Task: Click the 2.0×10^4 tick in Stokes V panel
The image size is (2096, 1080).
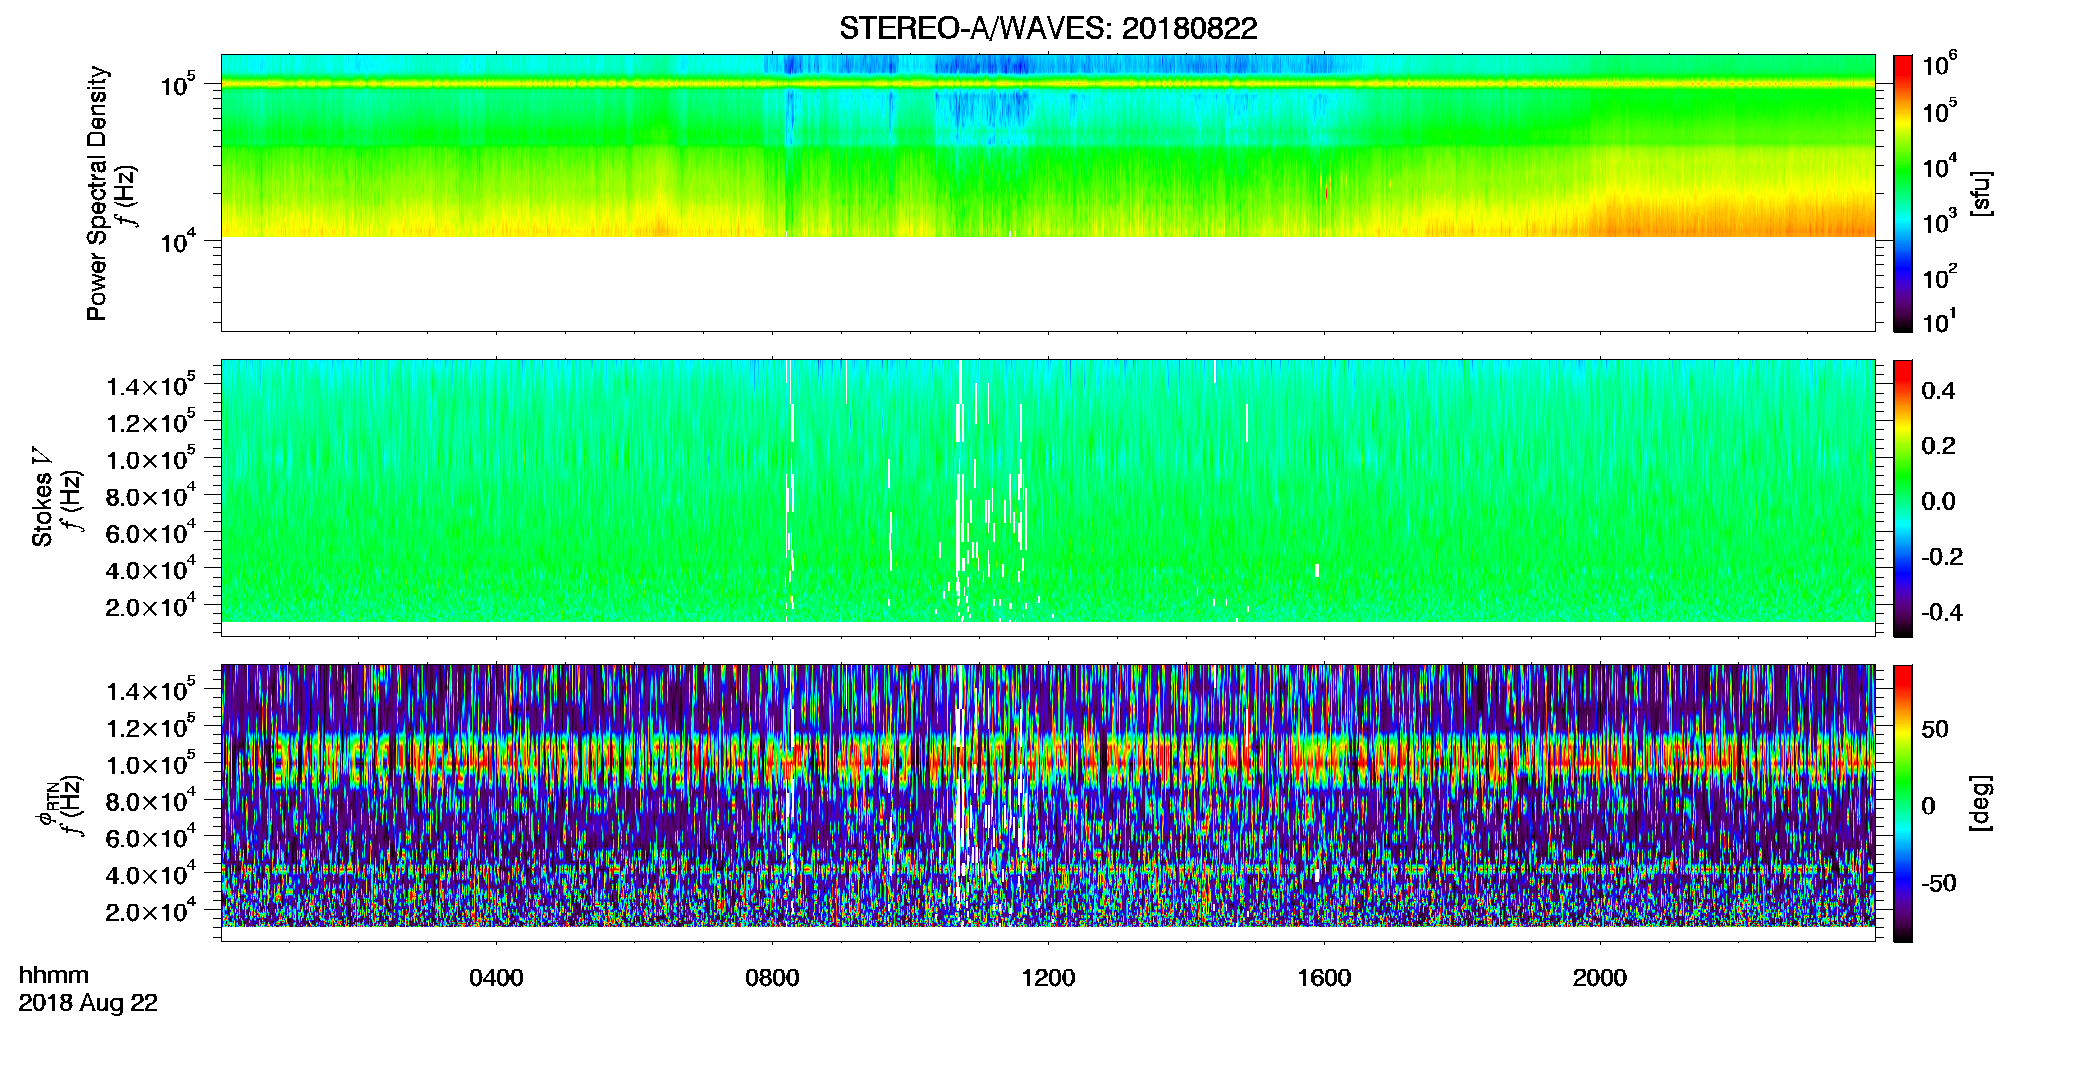Action: (x=150, y=607)
